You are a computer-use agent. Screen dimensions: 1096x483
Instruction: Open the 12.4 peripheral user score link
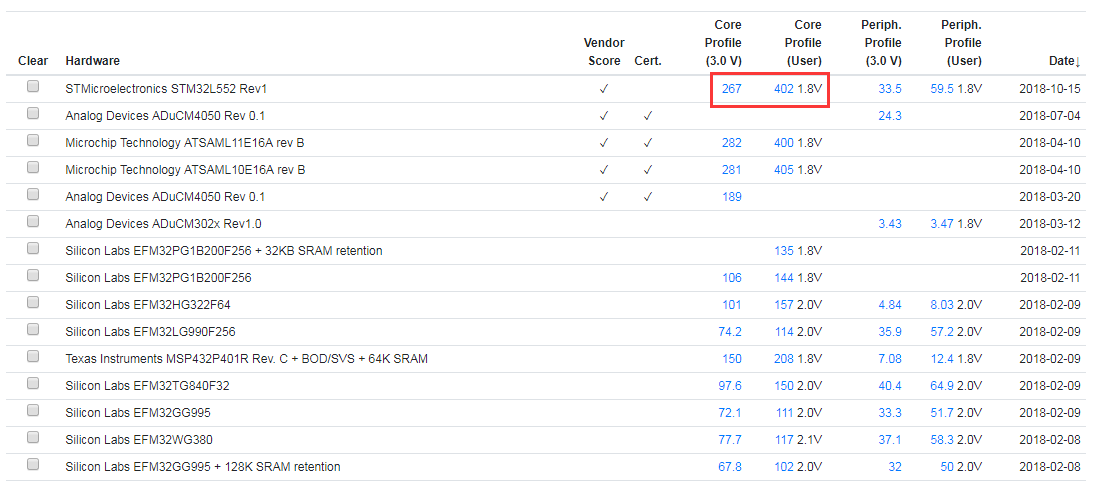pos(942,359)
